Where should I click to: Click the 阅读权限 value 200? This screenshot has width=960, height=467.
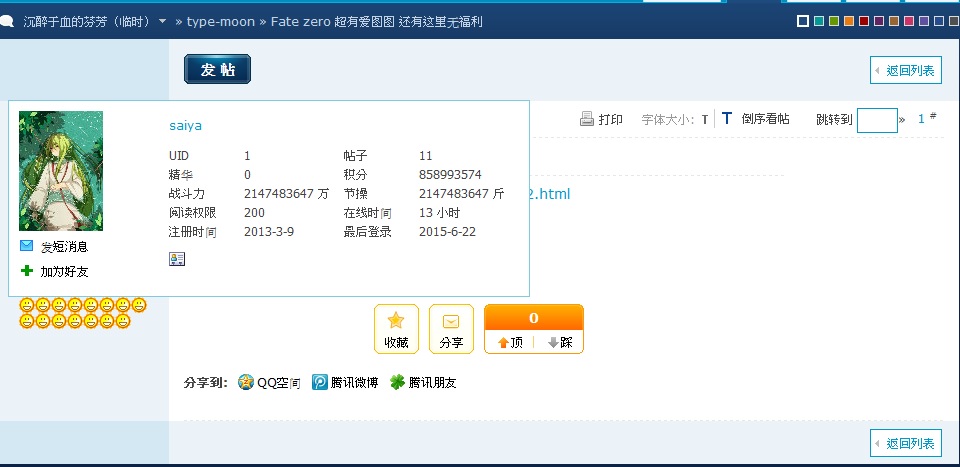[254, 213]
